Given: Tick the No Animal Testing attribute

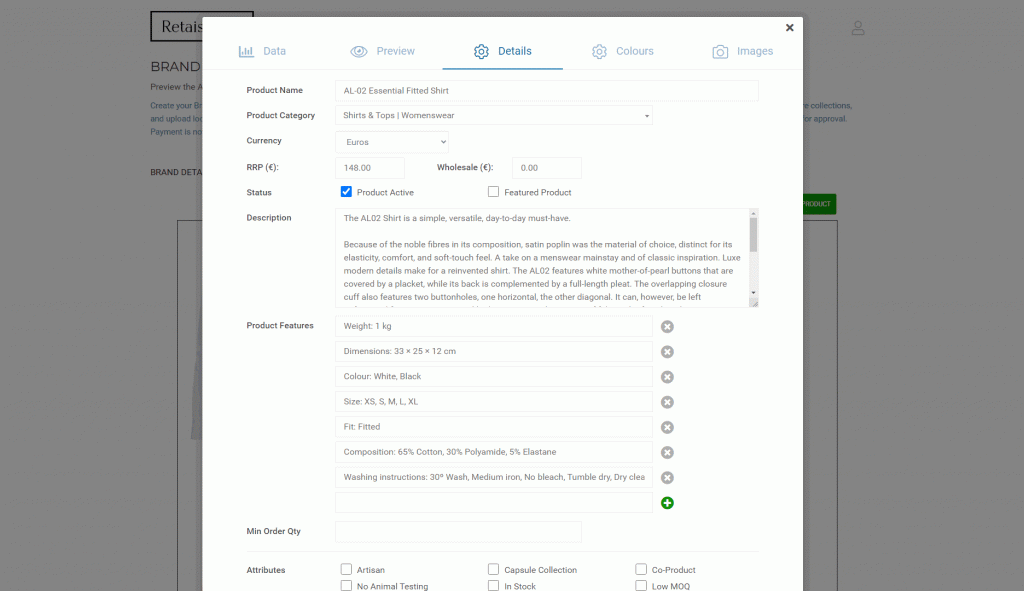Looking at the screenshot, I should pos(346,586).
